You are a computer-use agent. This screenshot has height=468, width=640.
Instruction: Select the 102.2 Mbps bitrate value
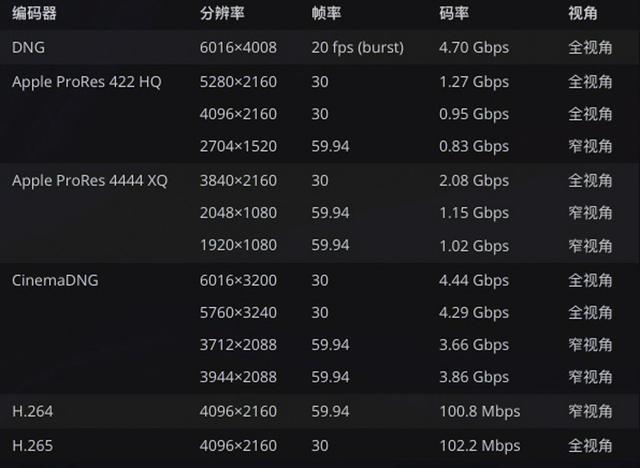coord(479,445)
